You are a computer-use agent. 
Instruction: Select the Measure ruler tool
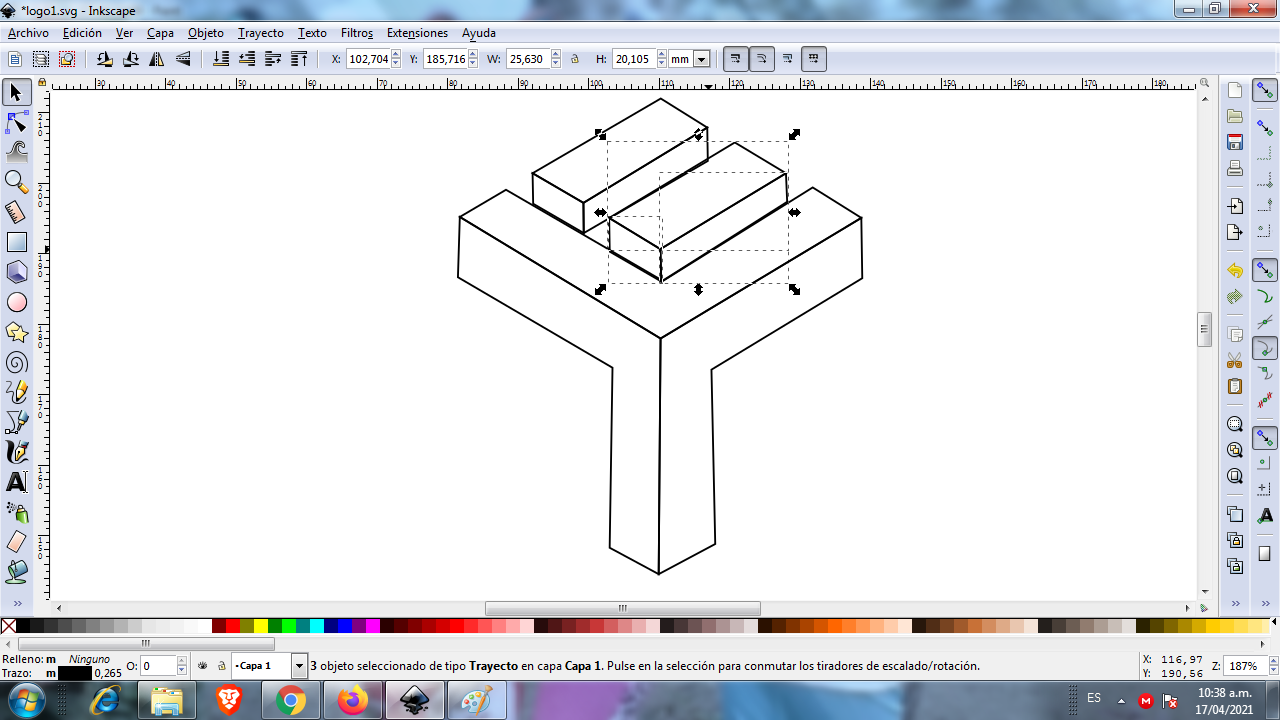16,212
